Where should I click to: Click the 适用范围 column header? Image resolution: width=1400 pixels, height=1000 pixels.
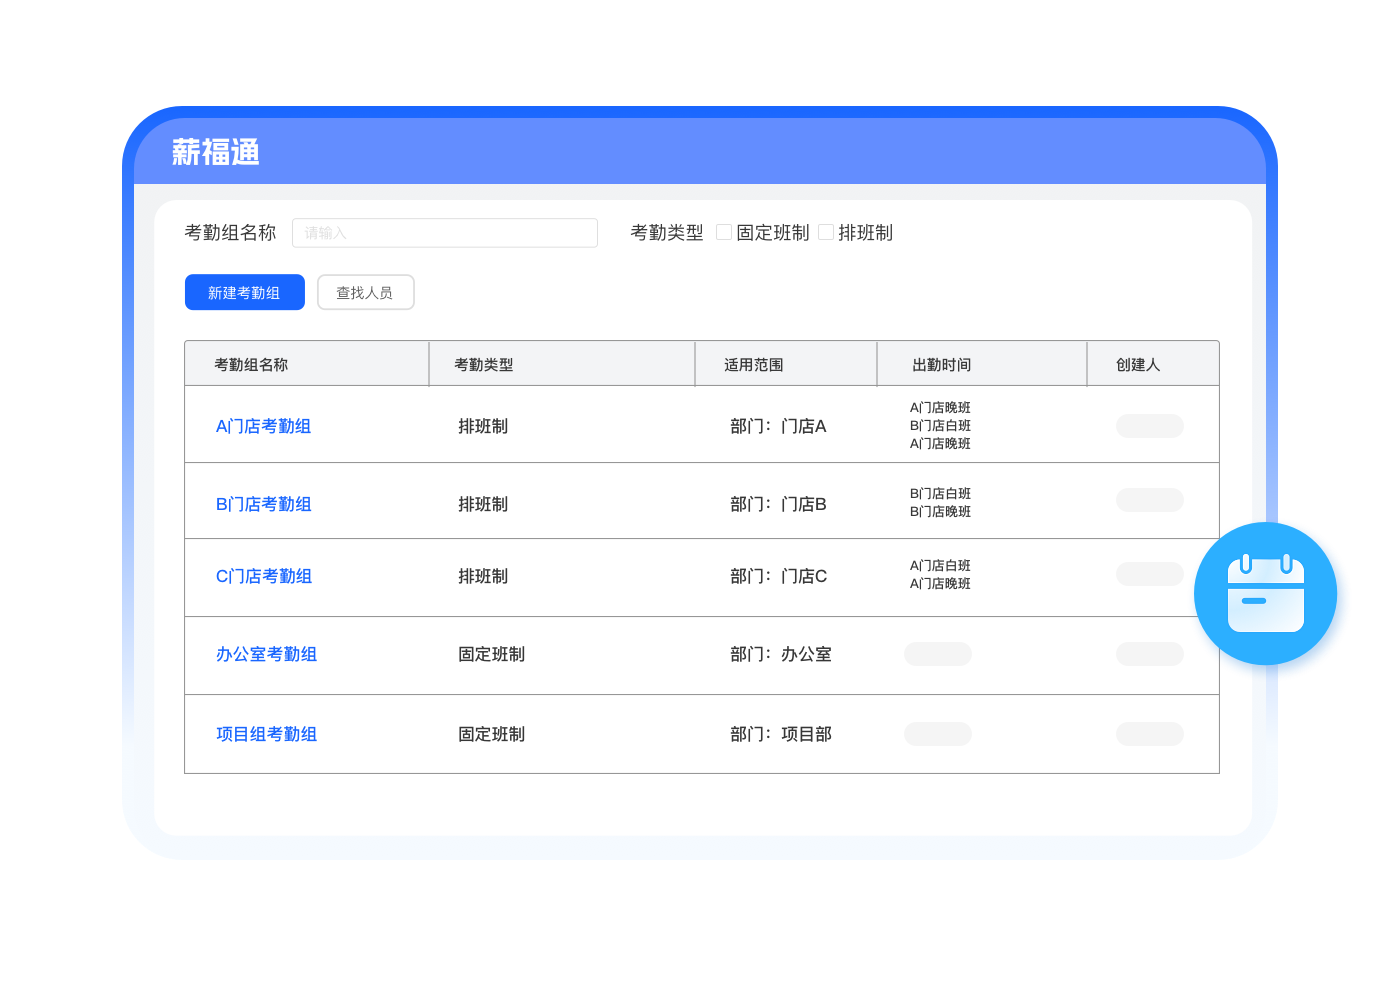pyautogui.click(x=754, y=365)
